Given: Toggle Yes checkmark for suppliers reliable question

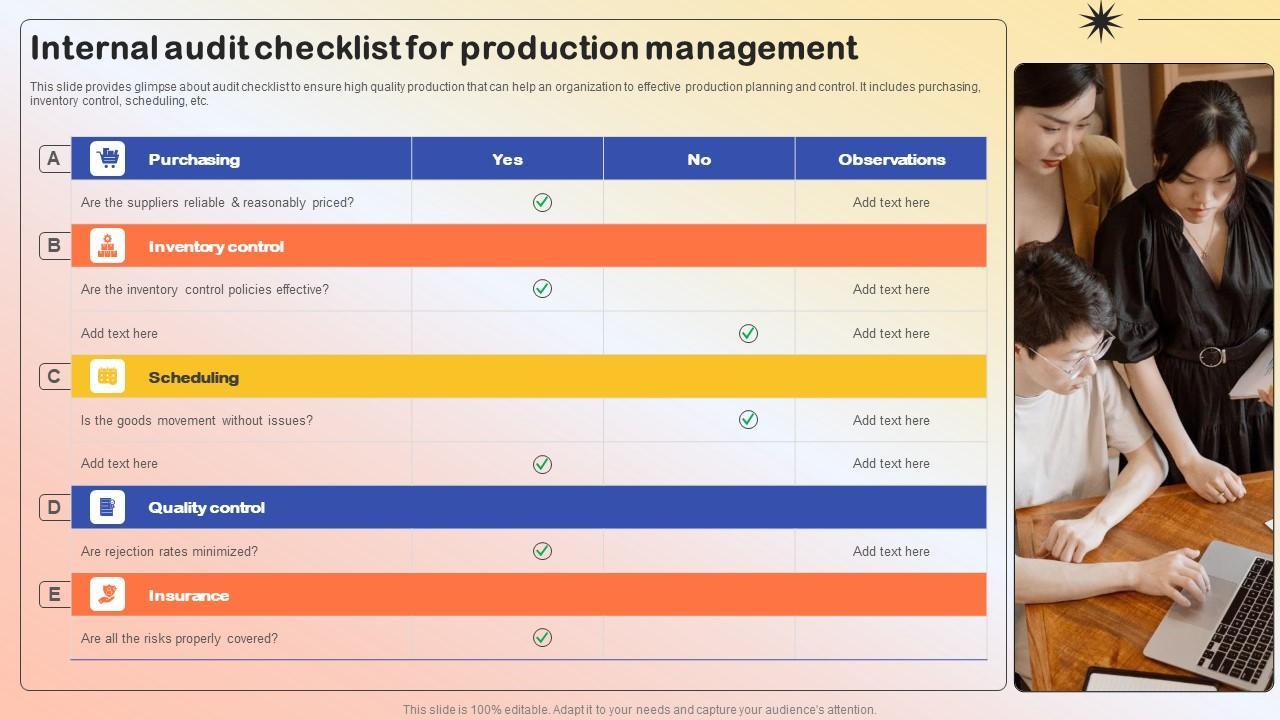Looking at the screenshot, I should pos(542,202).
